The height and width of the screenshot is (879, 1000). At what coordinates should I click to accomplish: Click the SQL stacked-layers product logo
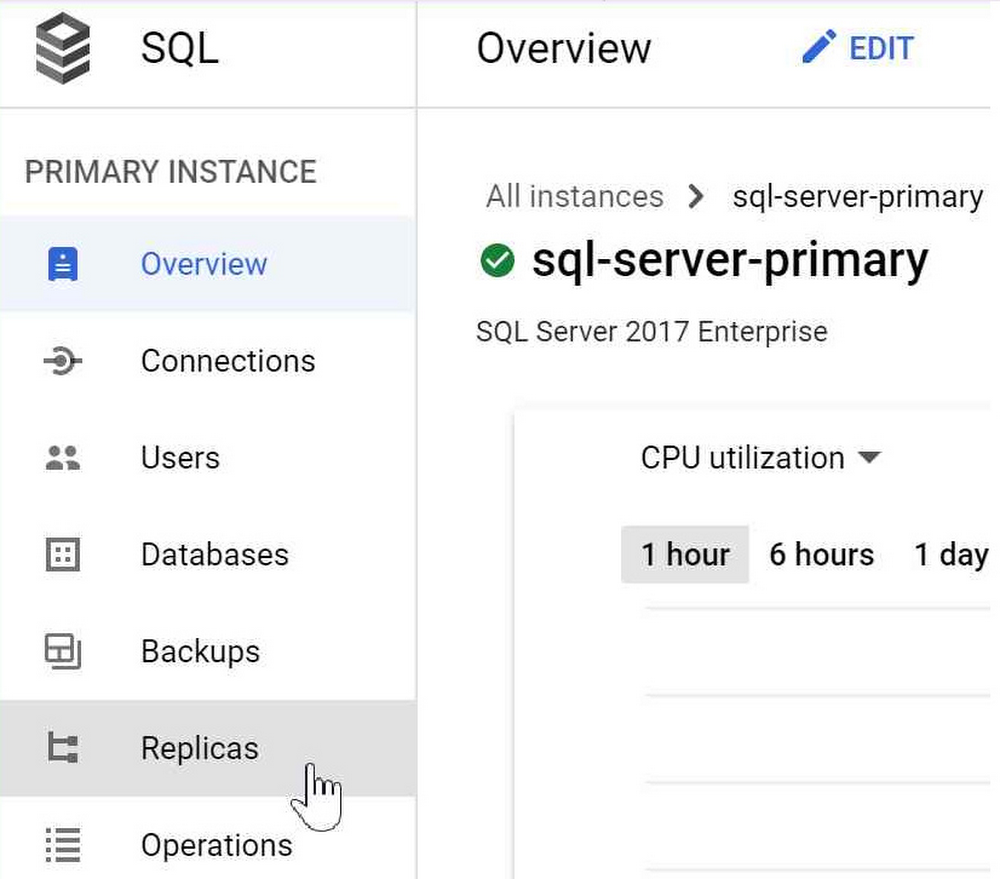[62, 48]
